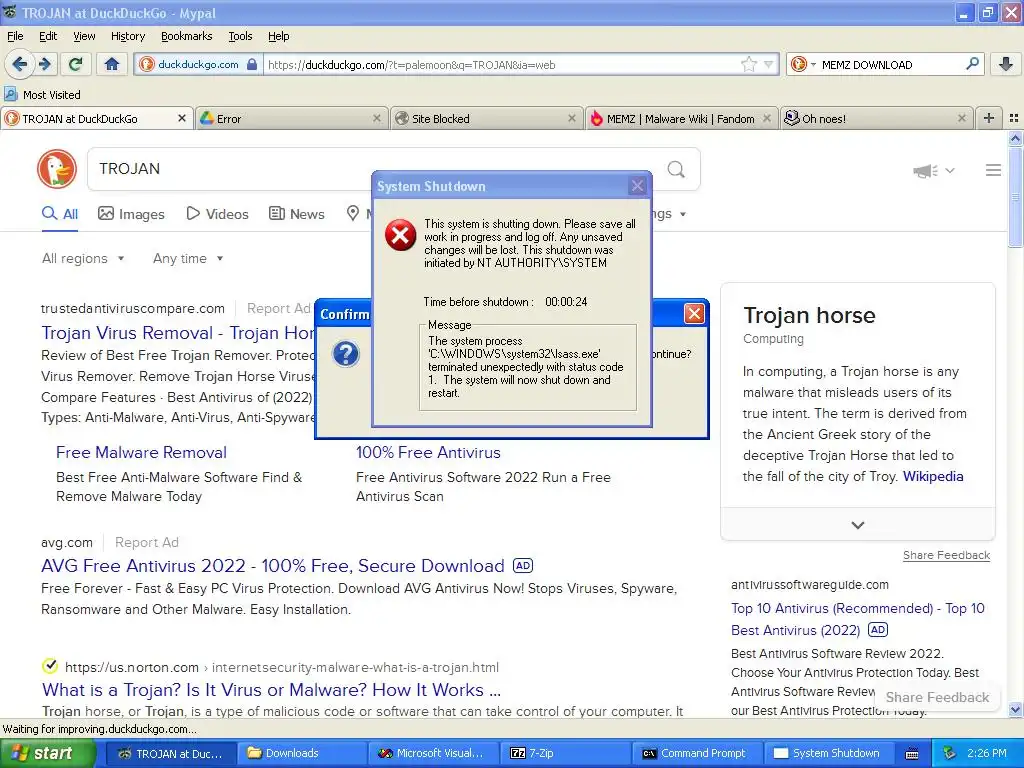Close the Site Blocked tab
Image resolution: width=1024 pixels, height=768 pixels.
[x=571, y=118]
